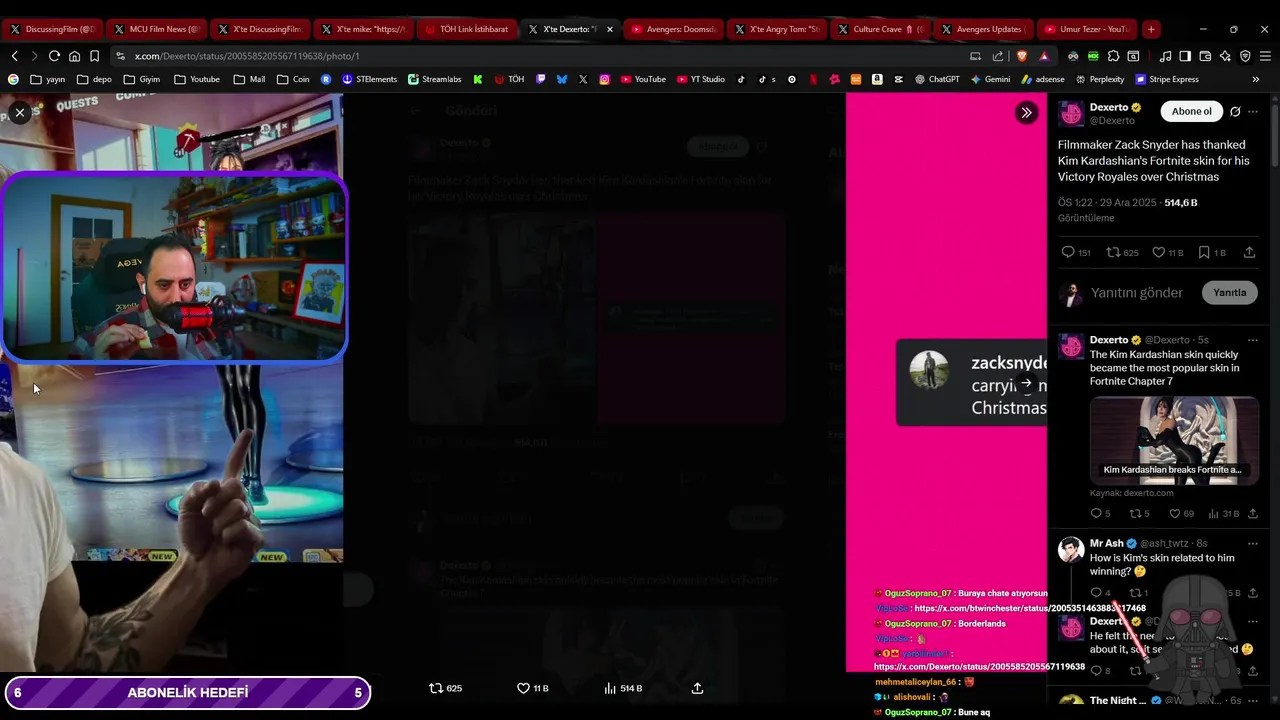The height and width of the screenshot is (720, 1280).
Task: Switch to the TÖH Link İstihbarat tab
Action: 466,29
